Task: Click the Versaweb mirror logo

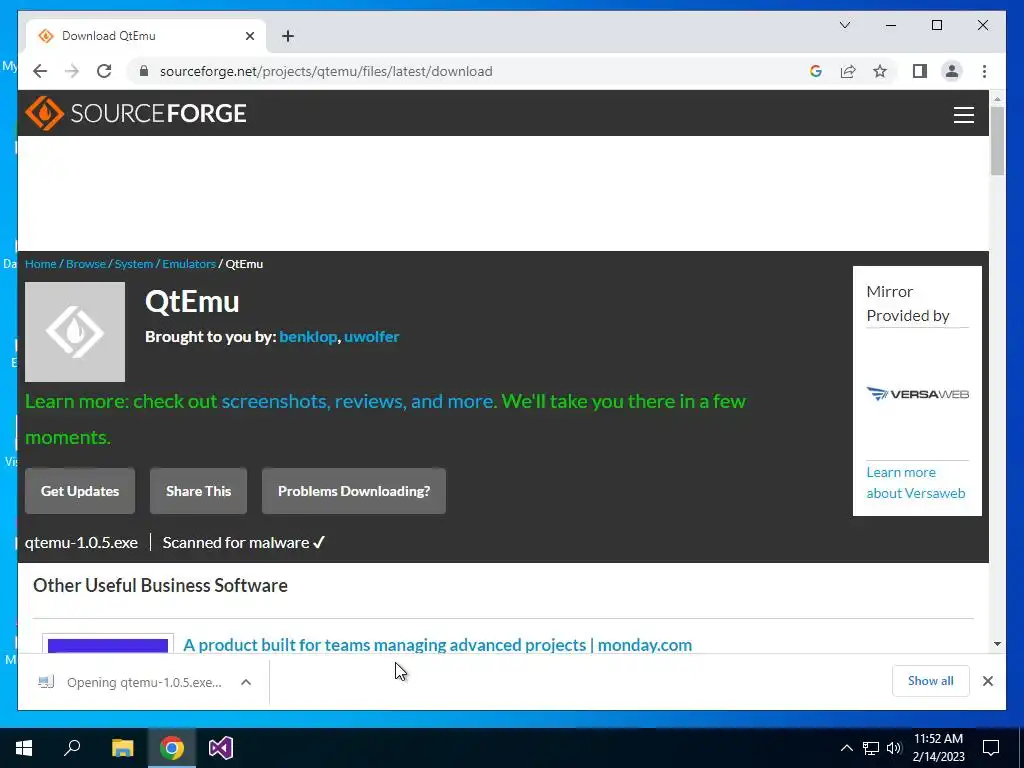Action: pos(918,394)
